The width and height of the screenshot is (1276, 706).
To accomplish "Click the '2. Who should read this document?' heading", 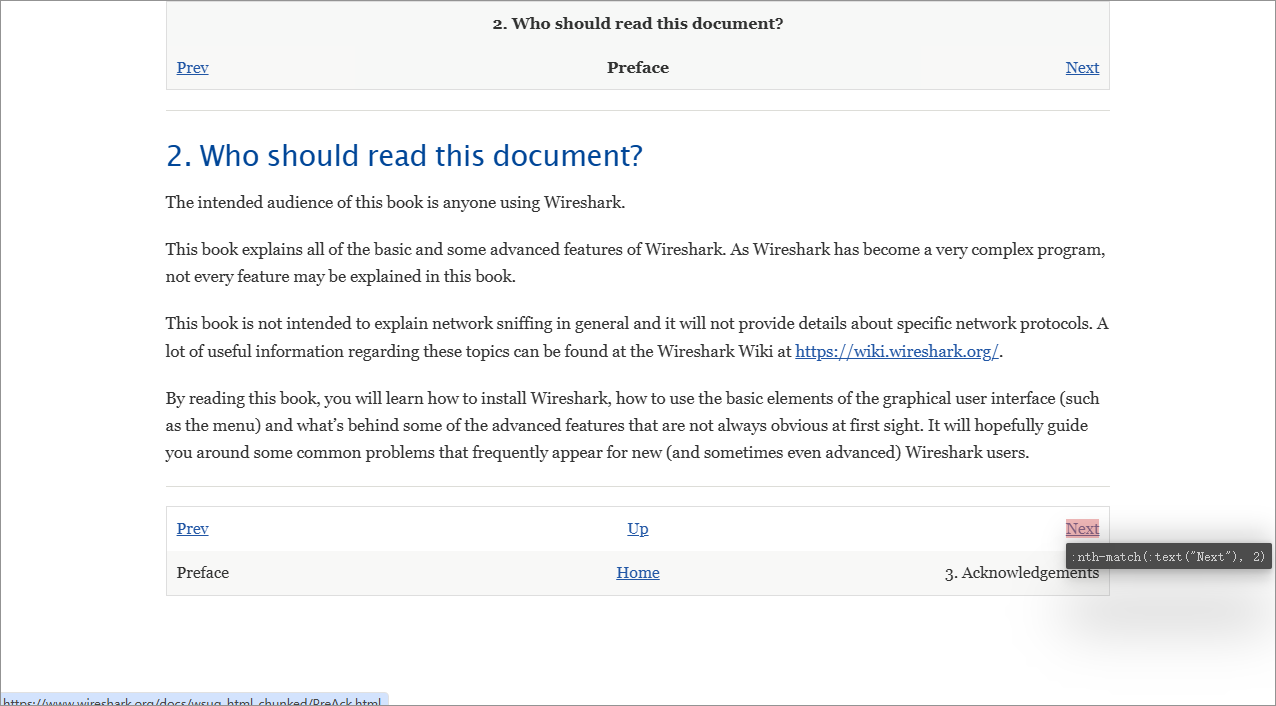I will pyautogui.click(x=404, y=156).
